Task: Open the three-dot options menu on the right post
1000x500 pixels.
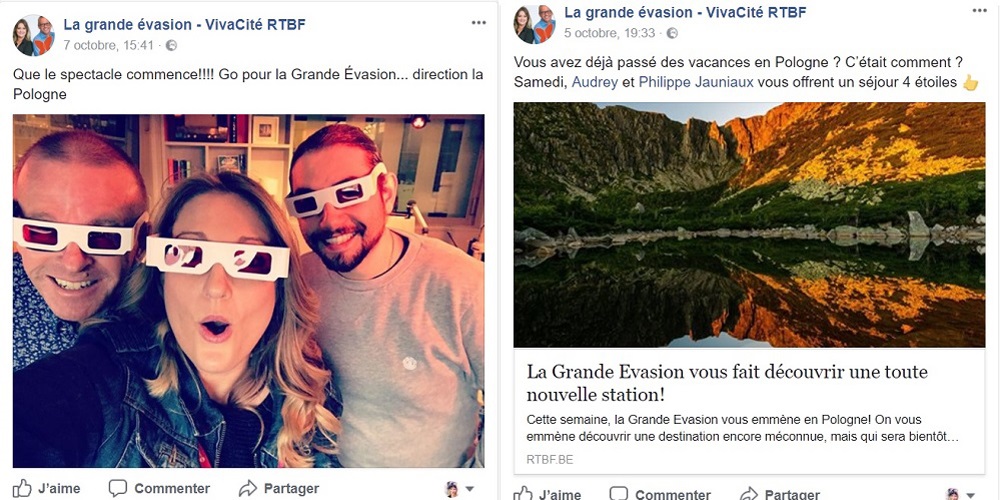Action: pyautogui.click(x=980, y=10)
